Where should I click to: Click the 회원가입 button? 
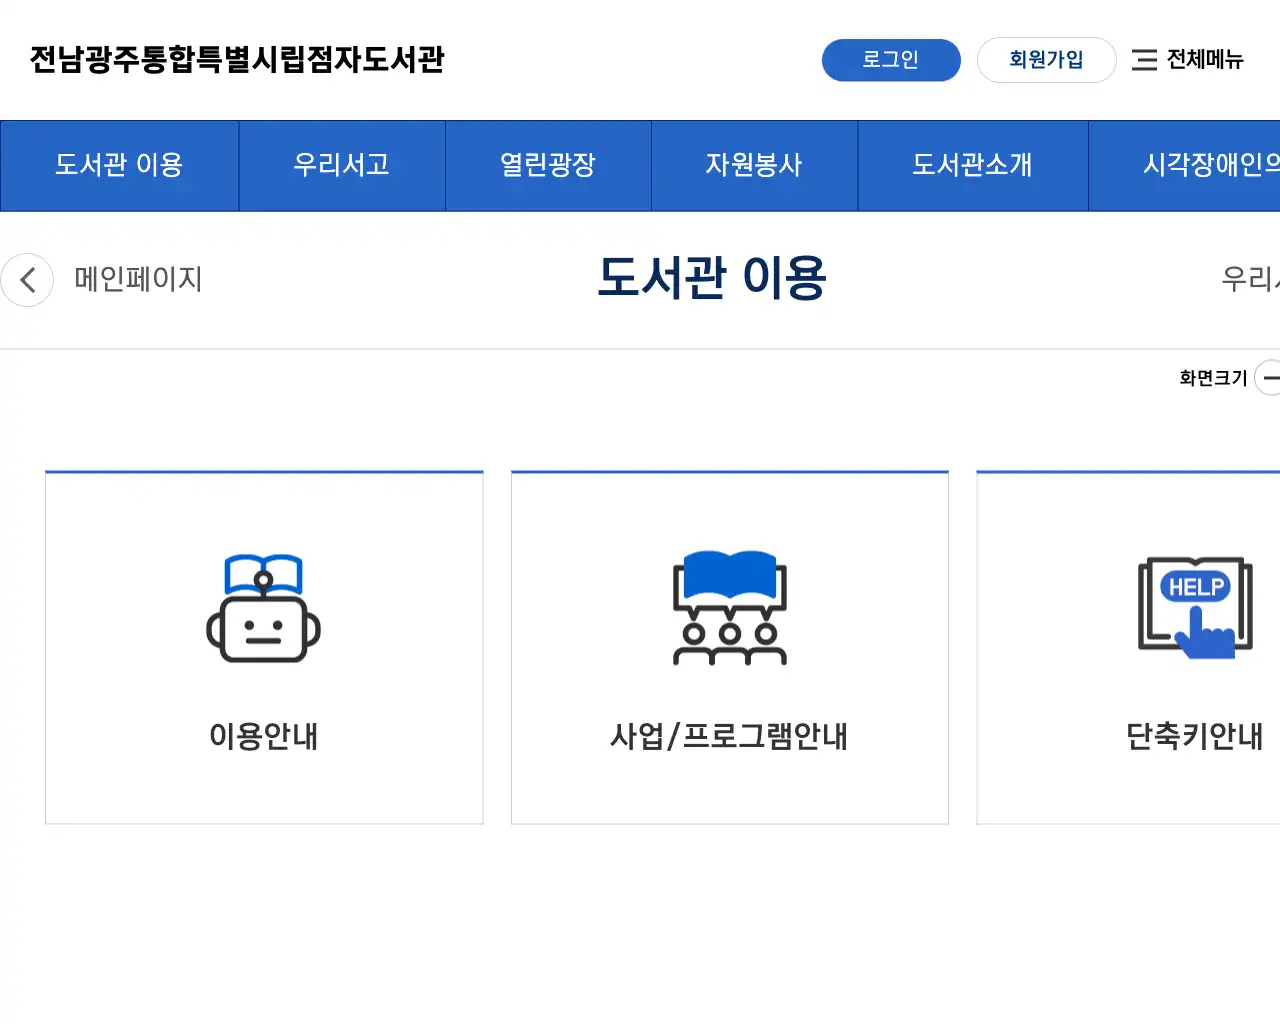(1046, 60)
